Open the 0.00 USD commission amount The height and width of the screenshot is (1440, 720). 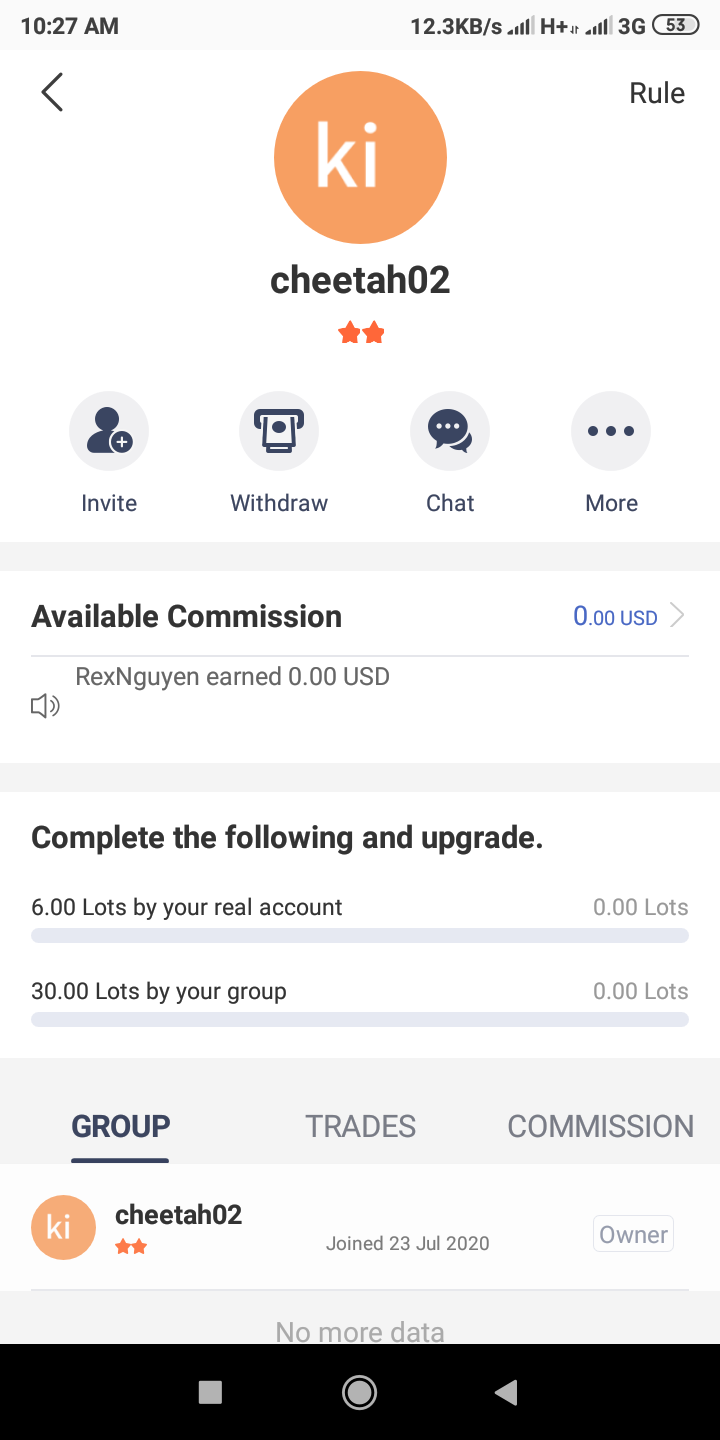coord(615,616)
